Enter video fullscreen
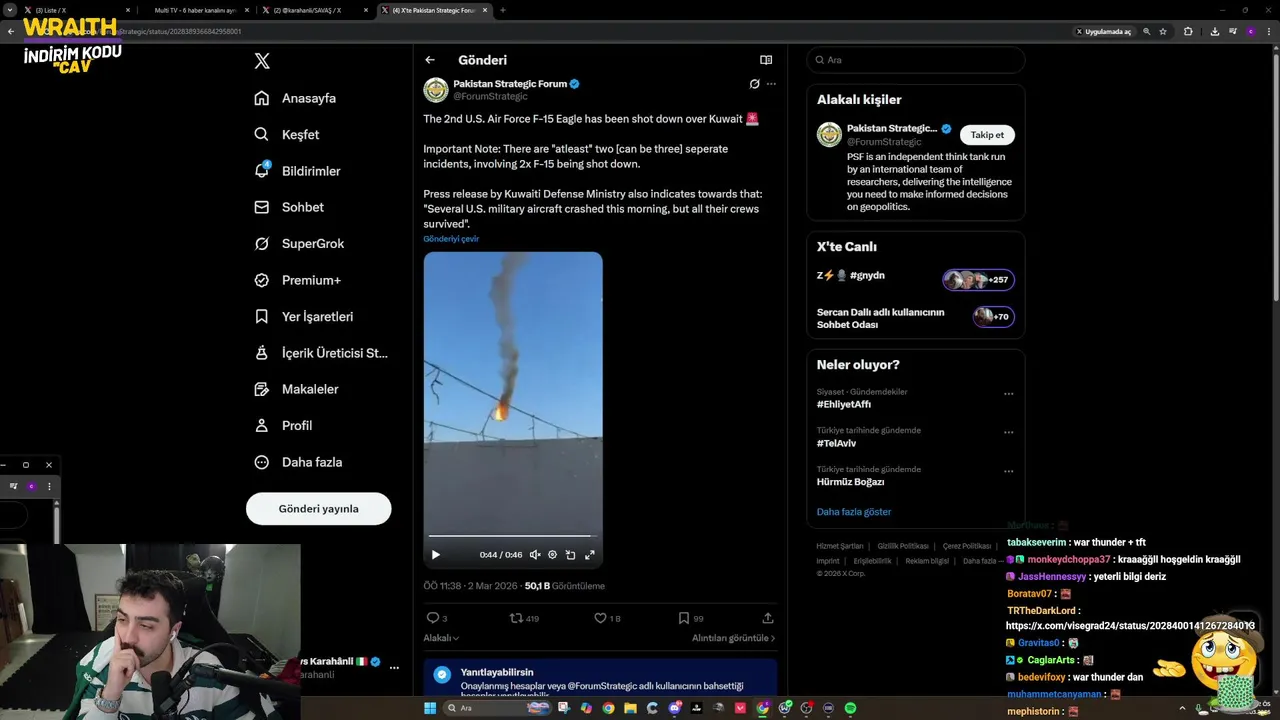Image resolution: width=1280 pixels, height=720 pixels. pos(590,554)
